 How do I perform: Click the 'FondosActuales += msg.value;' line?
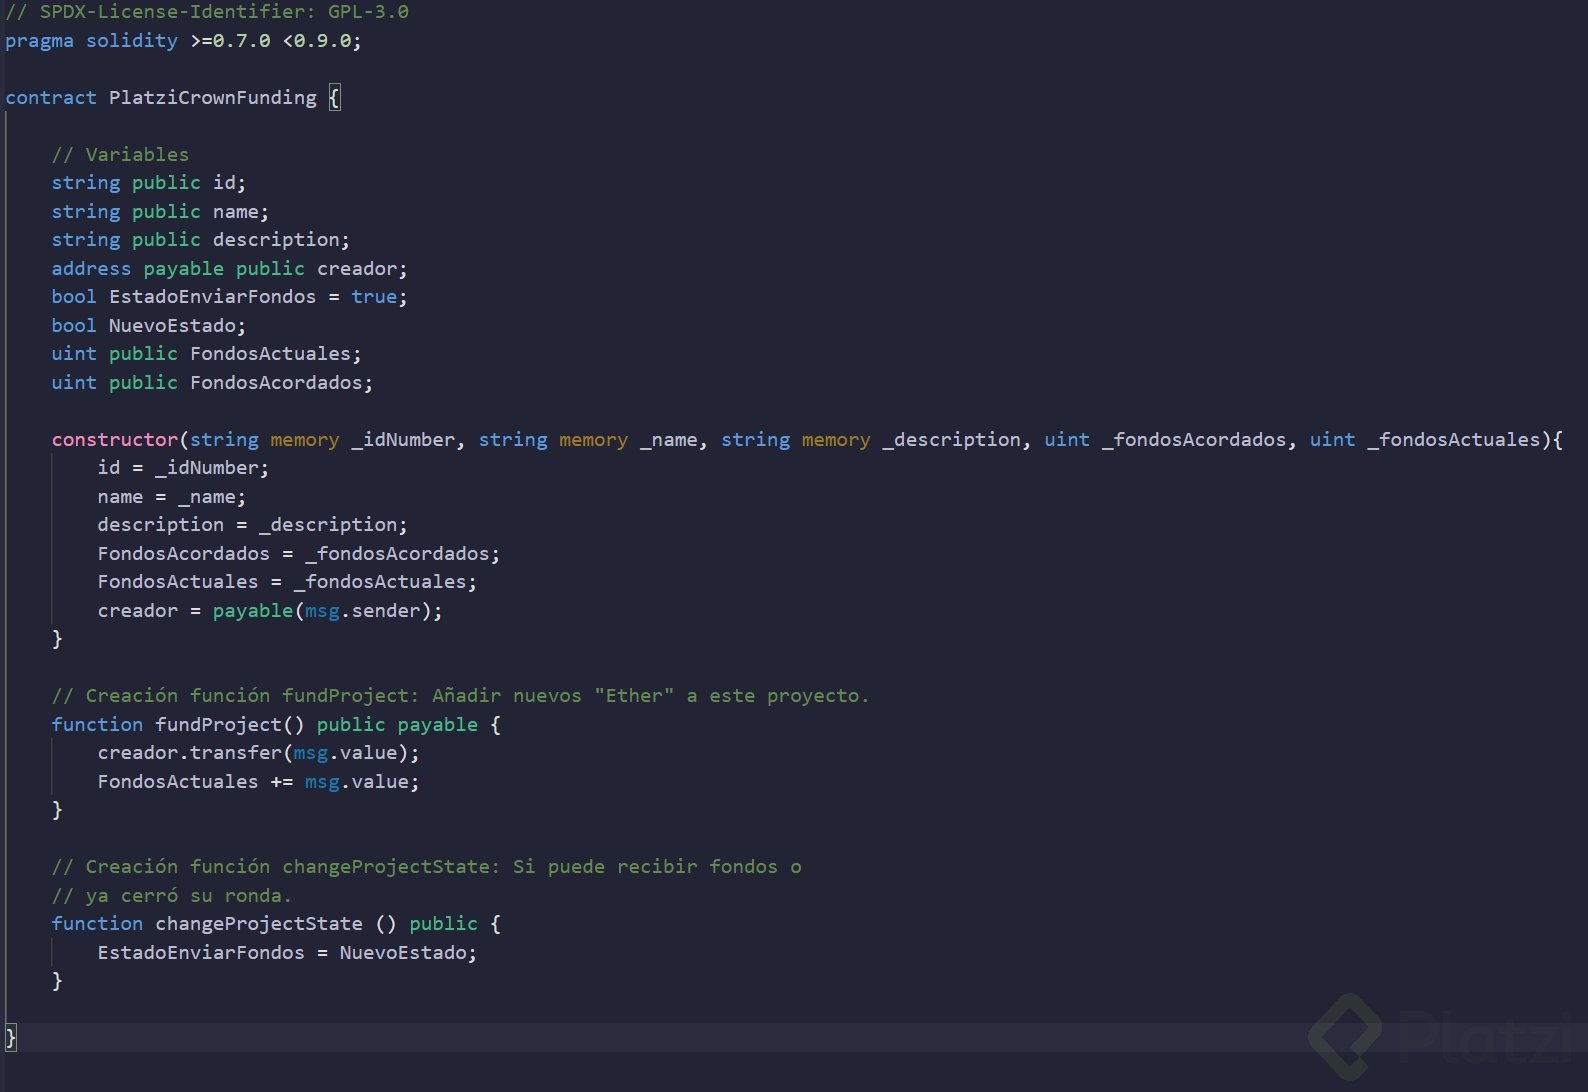pyautogui.click(x=258, y=782)
